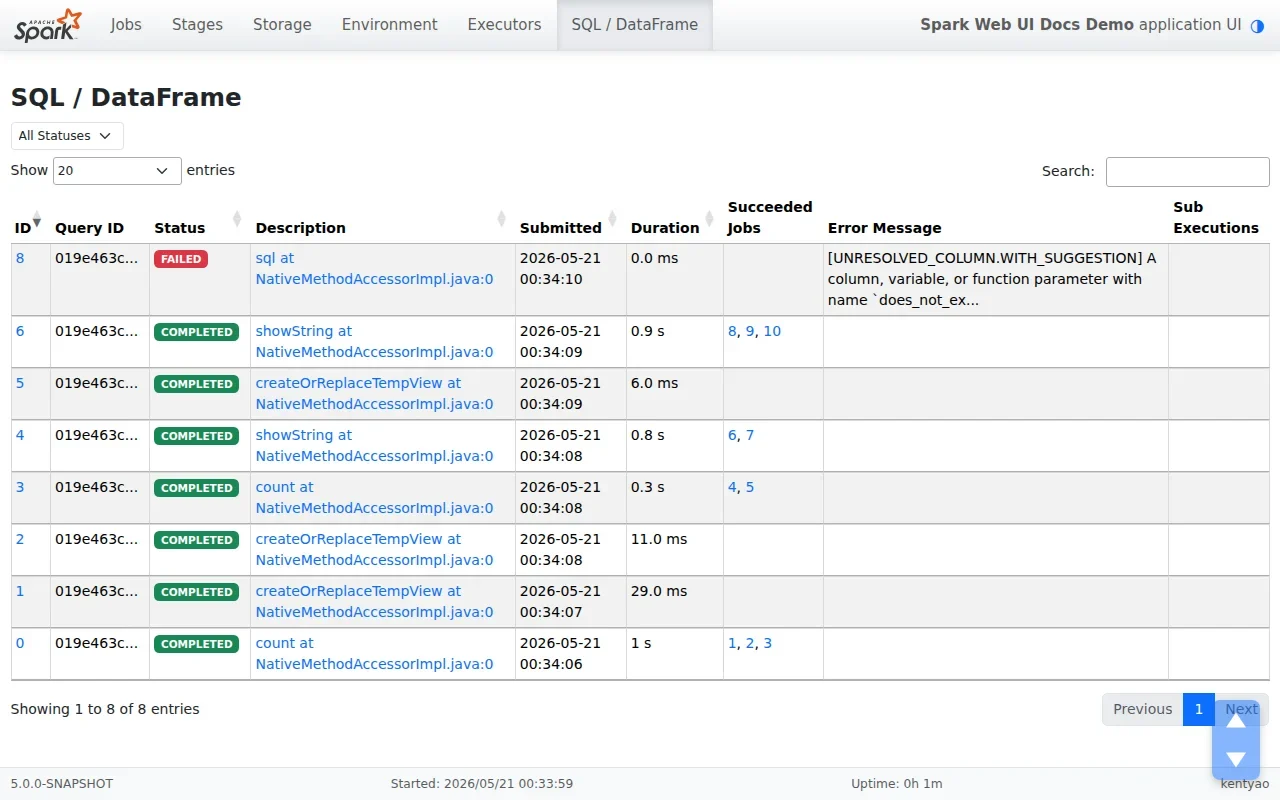Sort by Submitted column arrows
The image size is (1280, 800).
613,219
